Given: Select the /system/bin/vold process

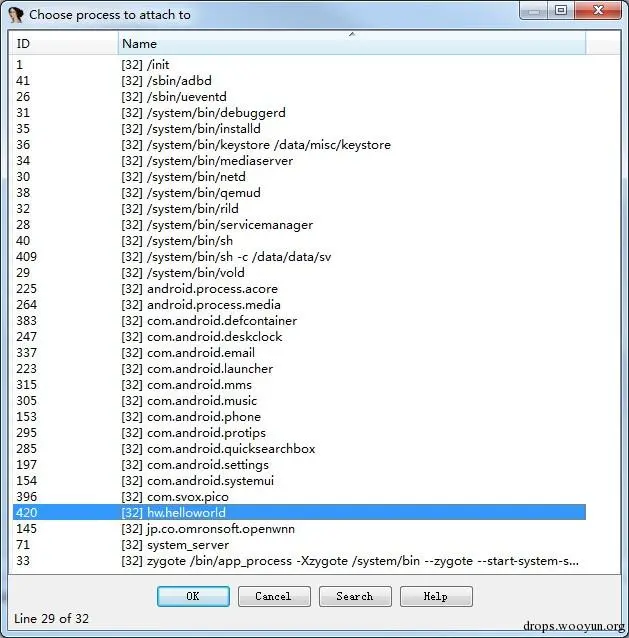Looking at the screenshot, I should pyautogui.click(x=299, y=273).
